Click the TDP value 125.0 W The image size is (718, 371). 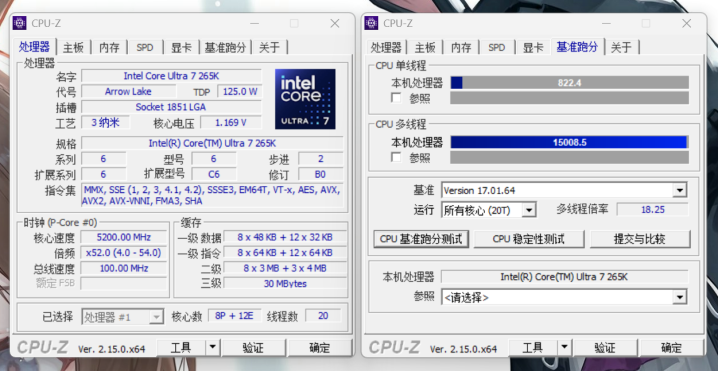tap(239, 92)
